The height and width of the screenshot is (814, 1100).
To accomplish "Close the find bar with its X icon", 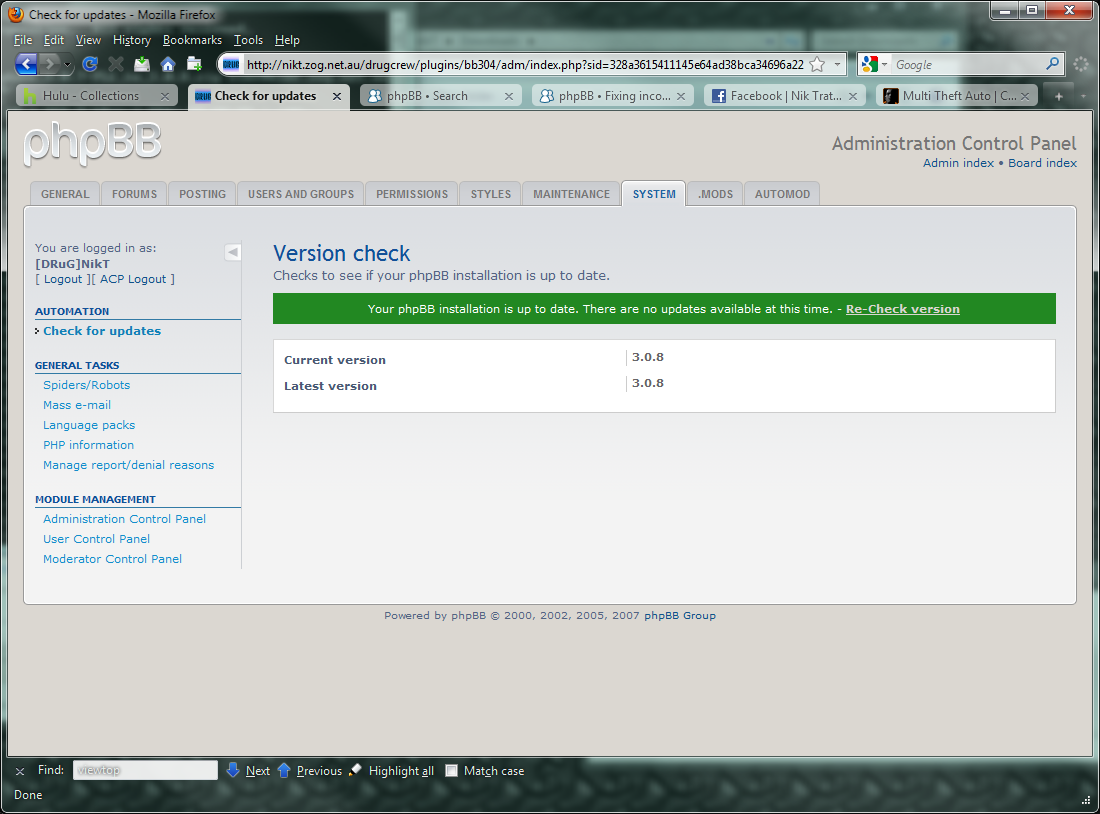I will [x=20, y=771].
